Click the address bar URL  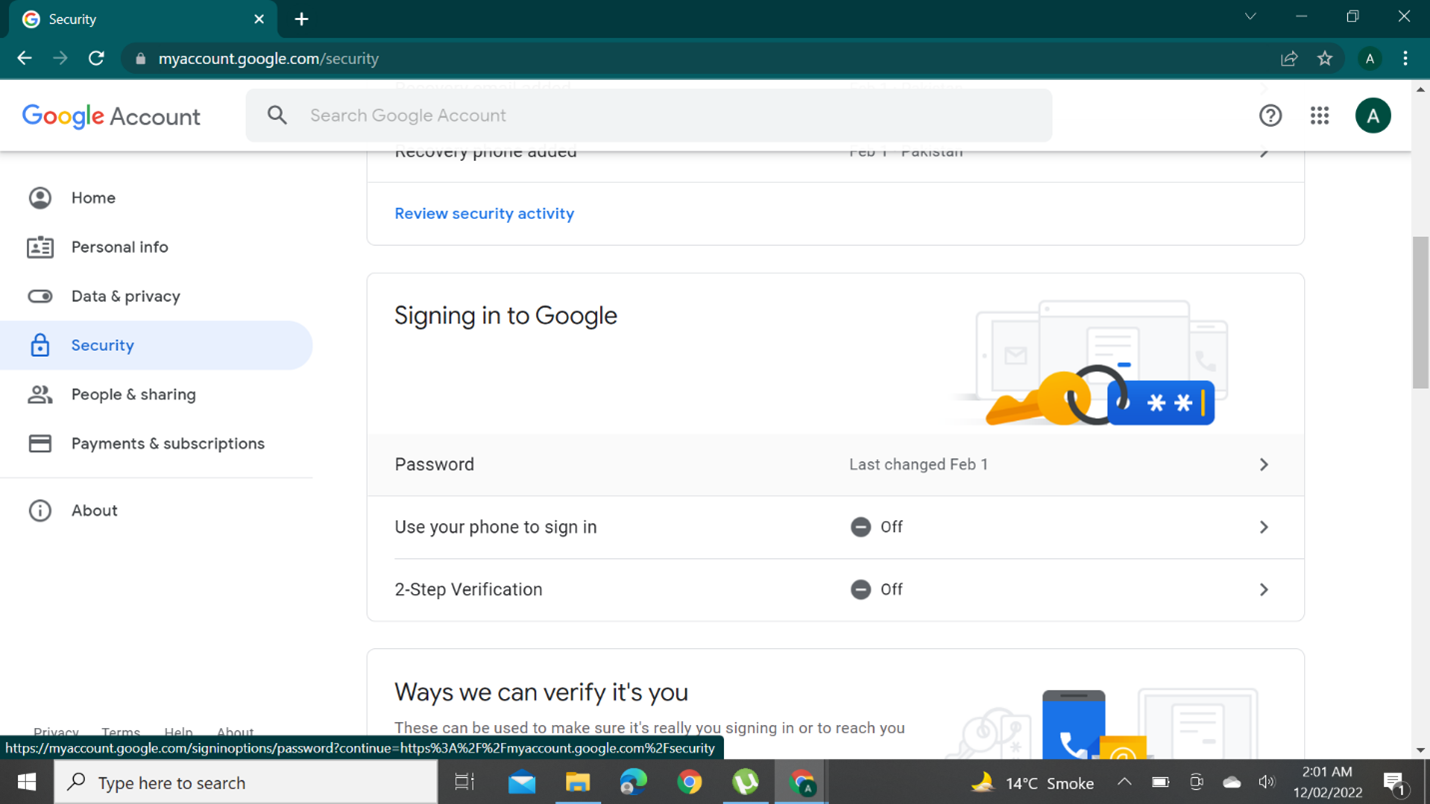(x=268, y=59)
